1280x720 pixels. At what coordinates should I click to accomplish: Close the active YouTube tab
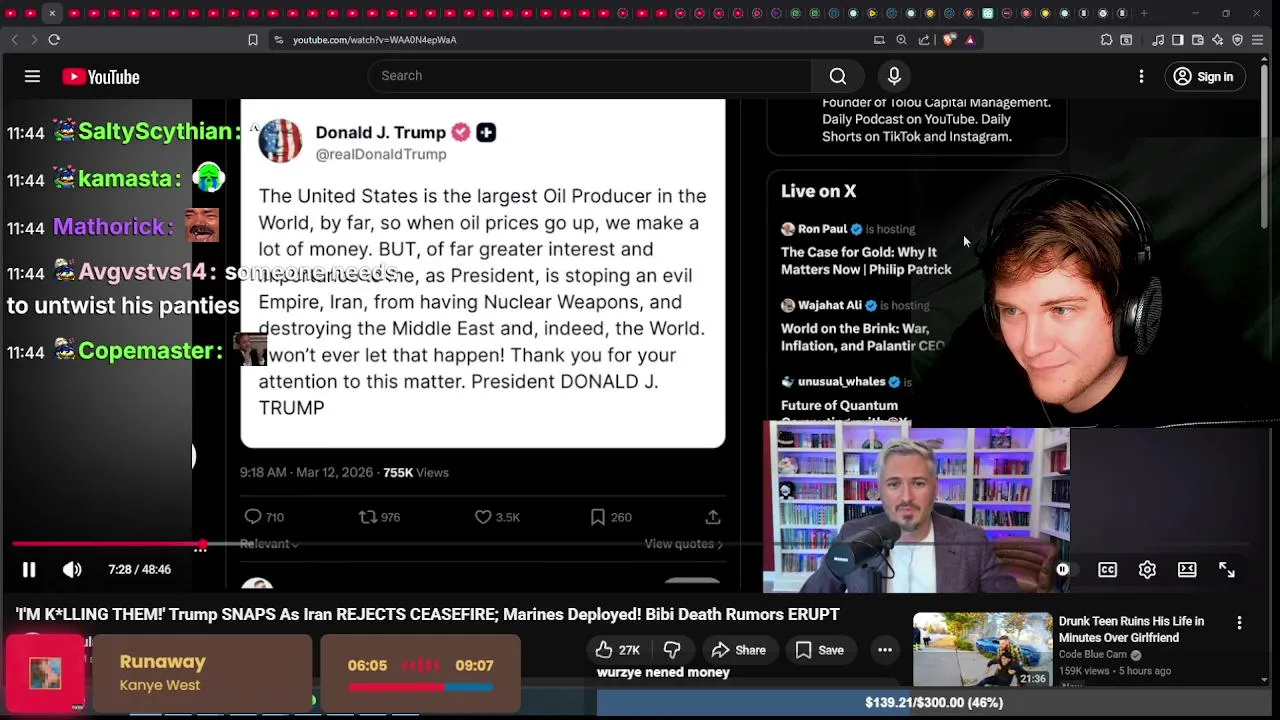click(52, 13)
